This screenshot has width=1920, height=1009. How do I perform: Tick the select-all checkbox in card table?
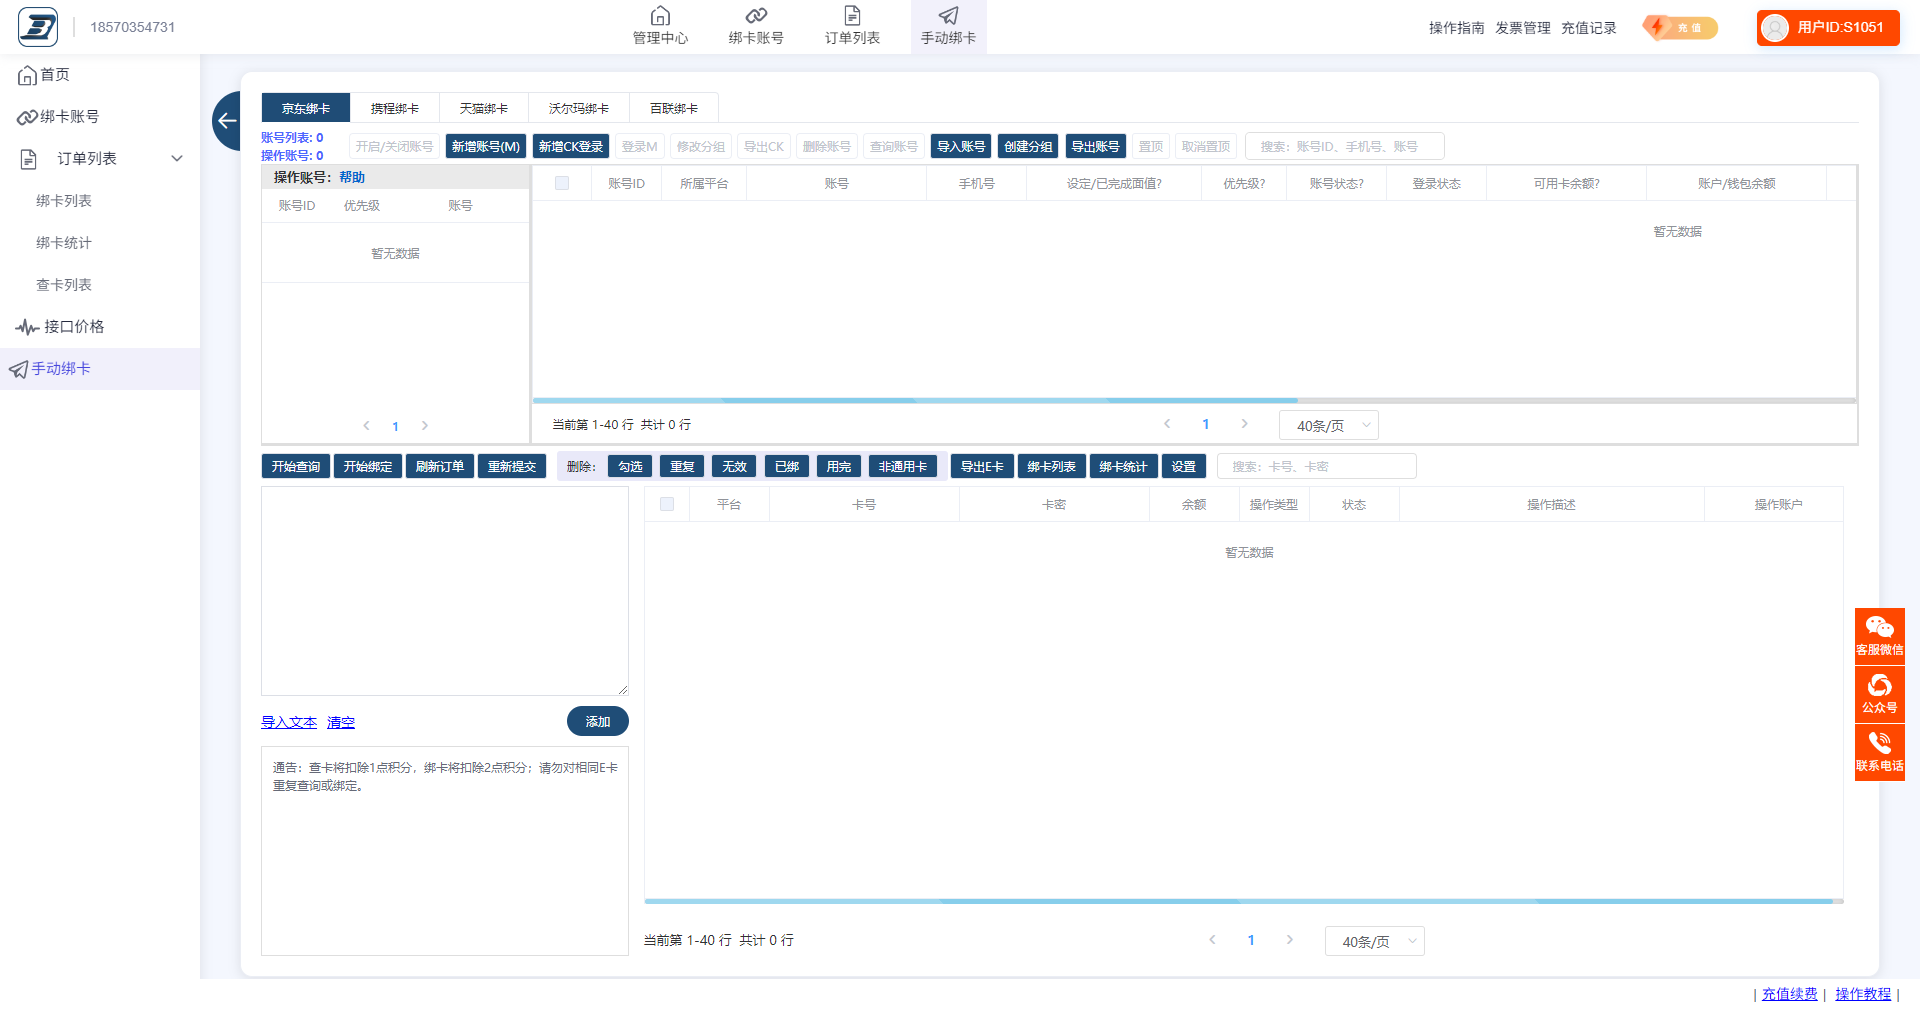point(667,505)
